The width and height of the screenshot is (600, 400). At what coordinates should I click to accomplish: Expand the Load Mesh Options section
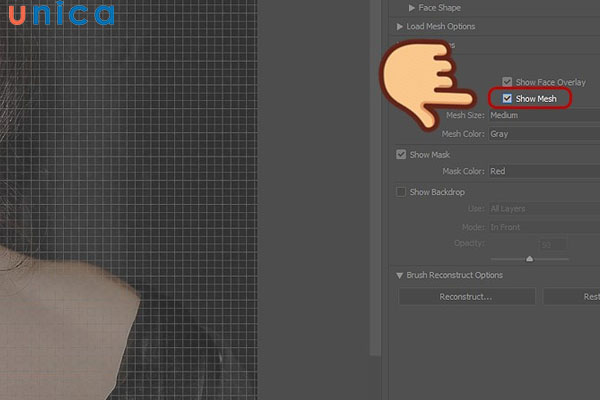coord(400,26)
